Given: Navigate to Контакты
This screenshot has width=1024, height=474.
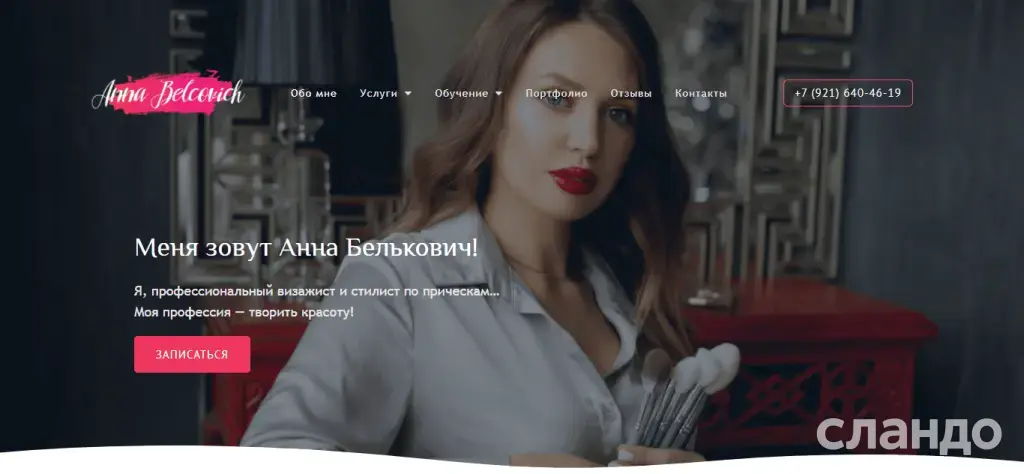Looking at the screenshot, I should (x=701, y=93).
